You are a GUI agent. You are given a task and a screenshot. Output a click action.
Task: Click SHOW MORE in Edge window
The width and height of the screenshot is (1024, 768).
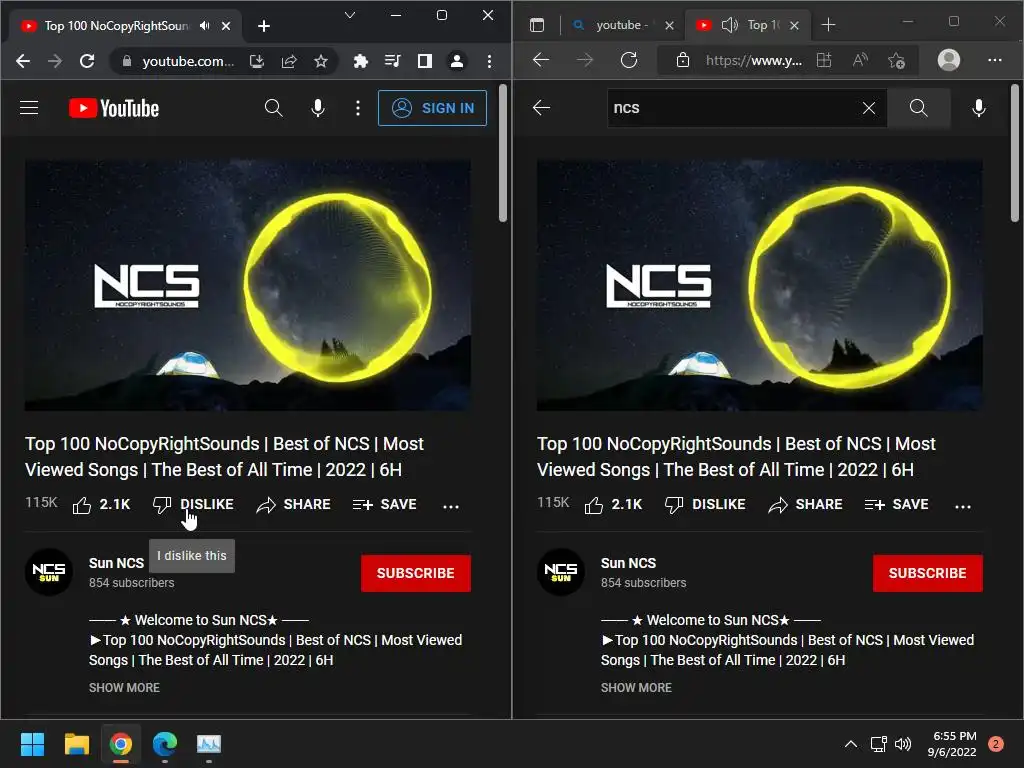click(636, 688)
